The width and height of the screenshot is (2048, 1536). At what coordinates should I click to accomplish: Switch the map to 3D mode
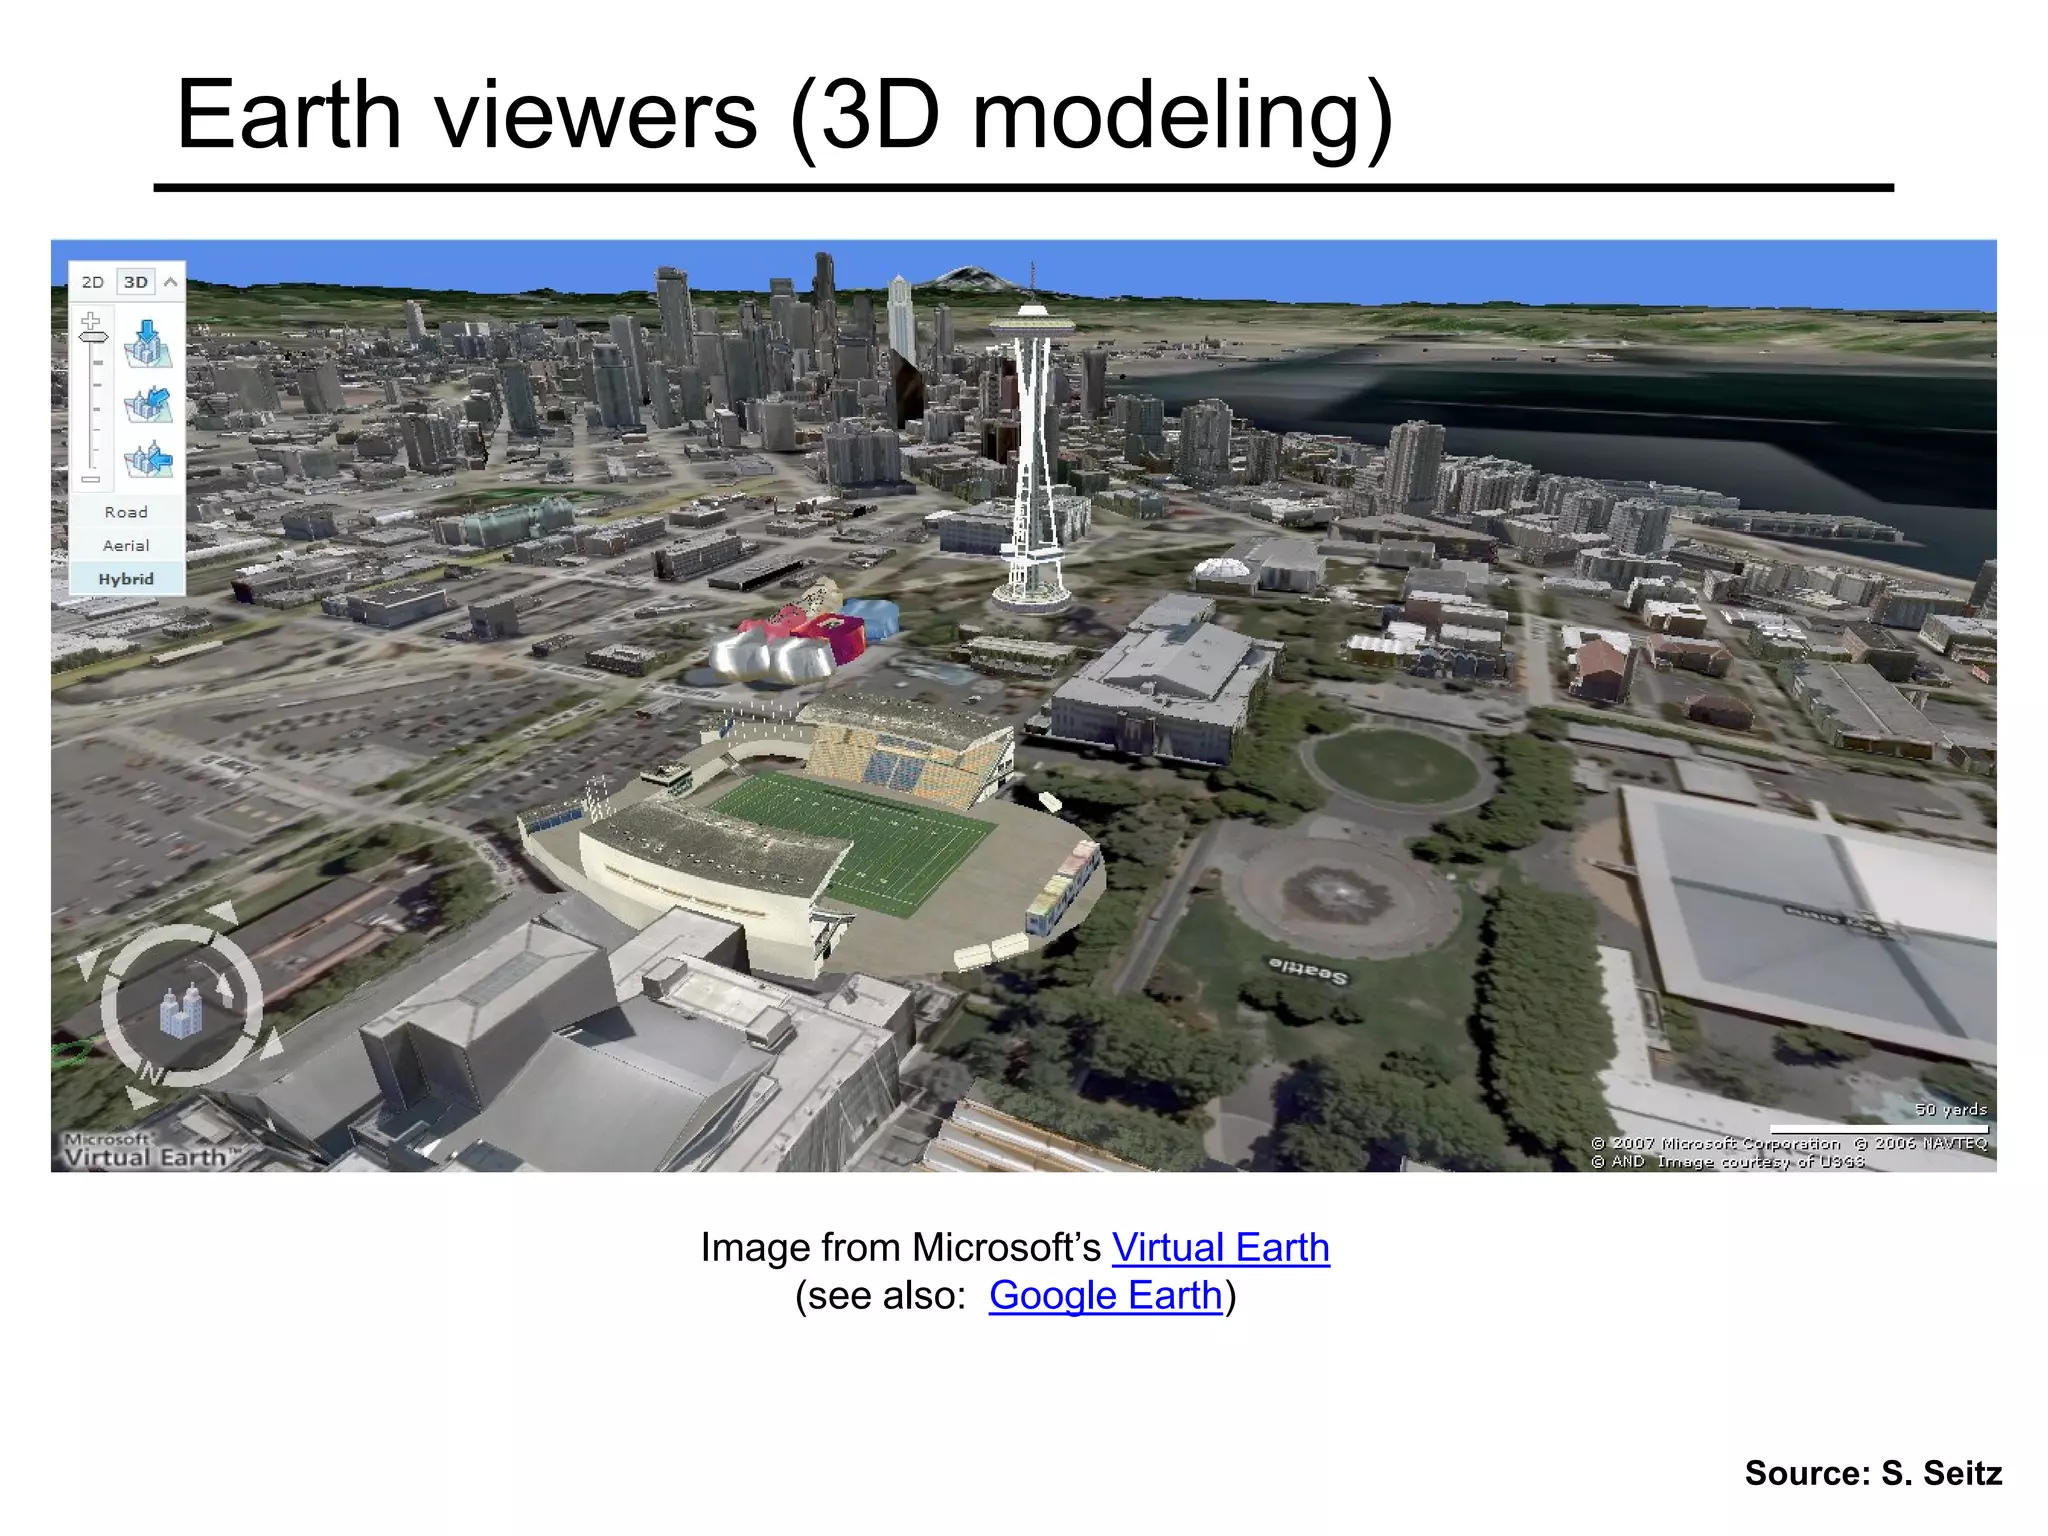(136, 282)
